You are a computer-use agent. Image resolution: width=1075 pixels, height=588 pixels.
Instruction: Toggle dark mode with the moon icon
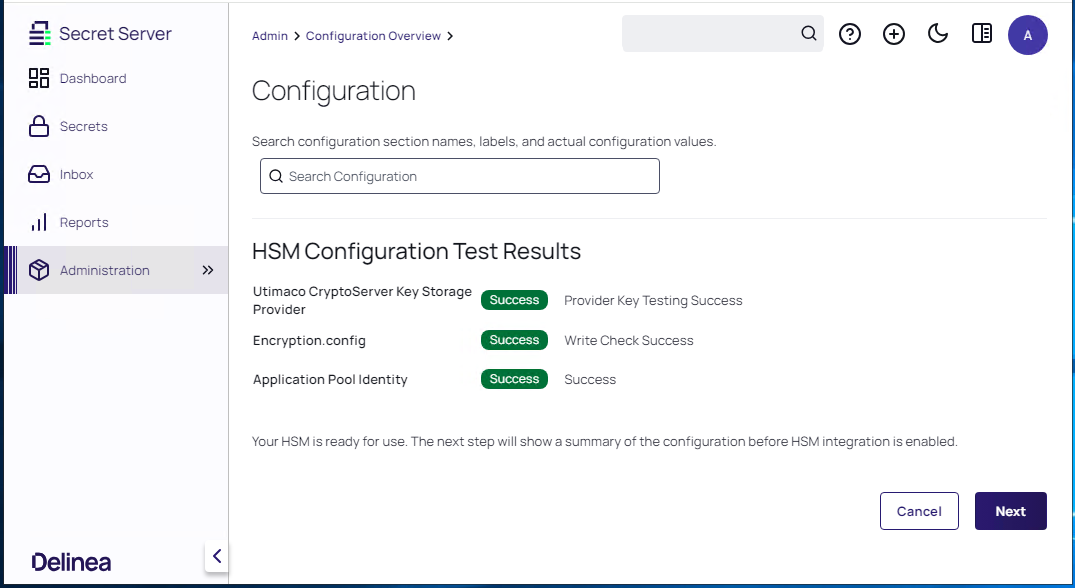pyautogui.click(x=937, y=33)
